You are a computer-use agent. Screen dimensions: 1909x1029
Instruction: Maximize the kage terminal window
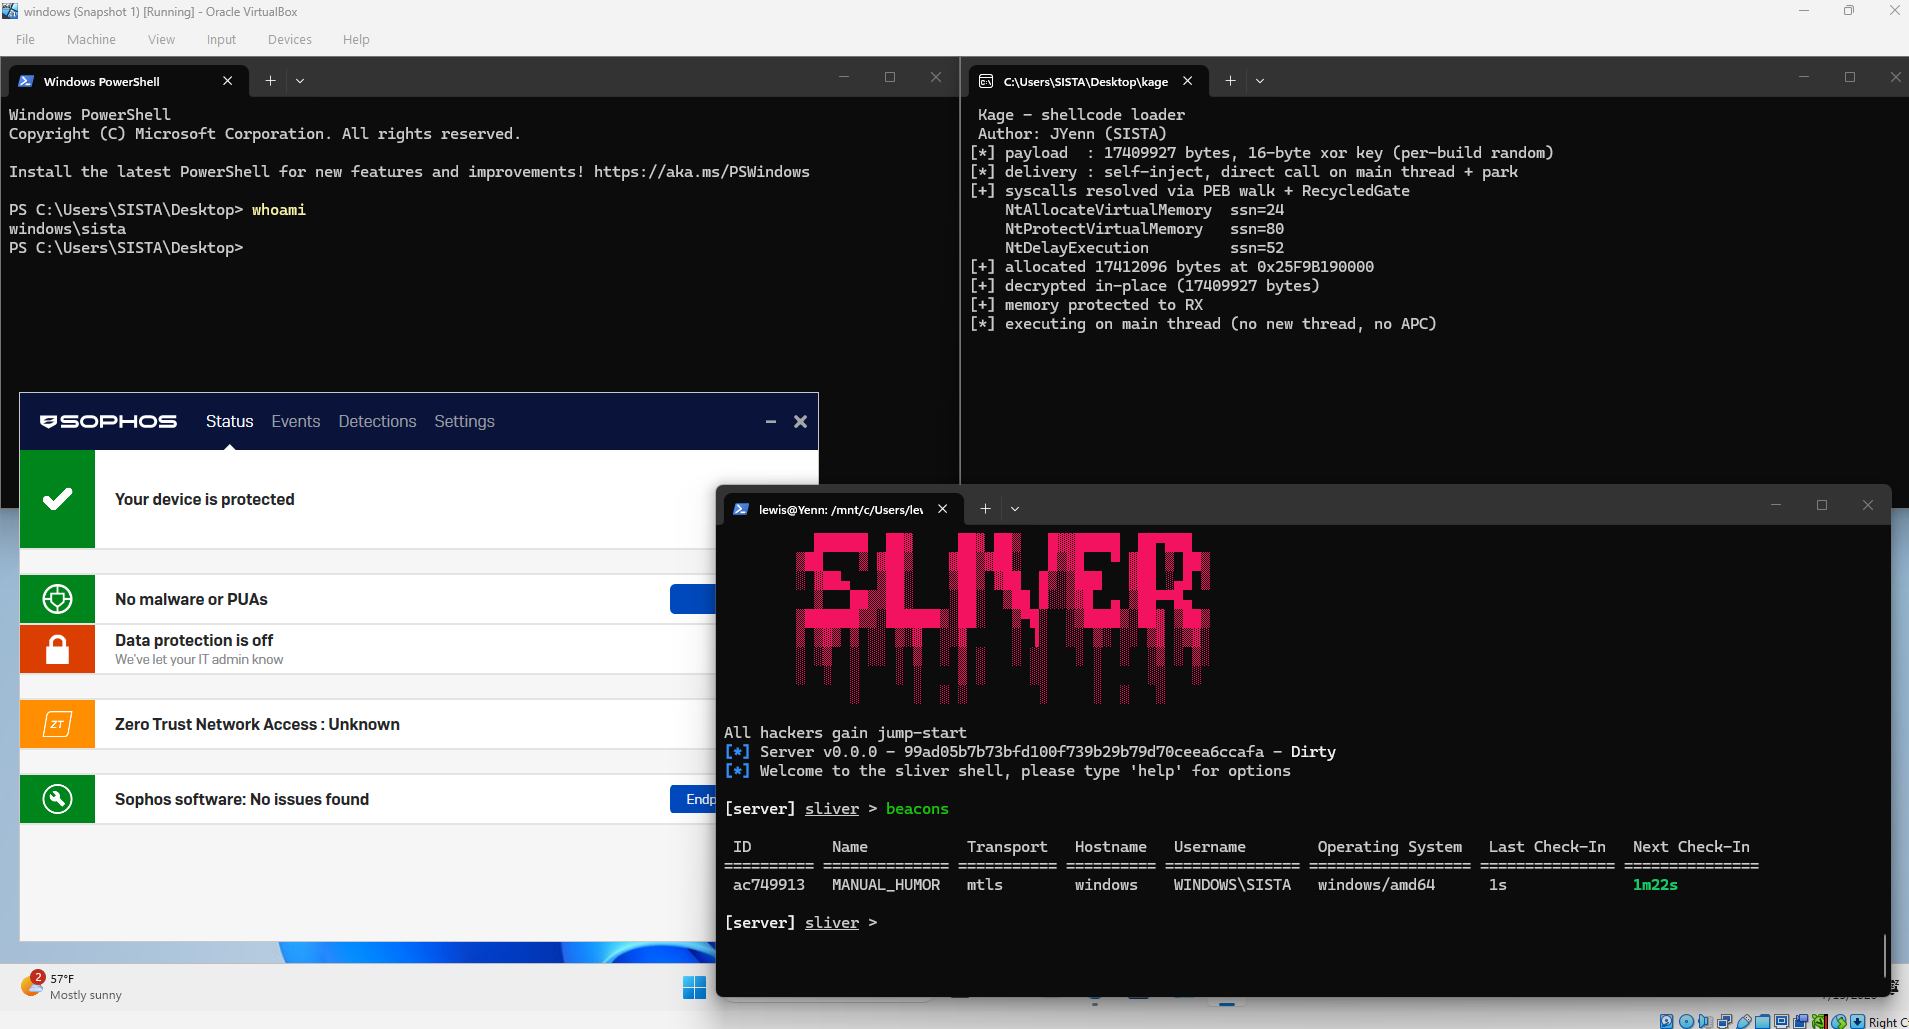click(x=1850, y=77)
